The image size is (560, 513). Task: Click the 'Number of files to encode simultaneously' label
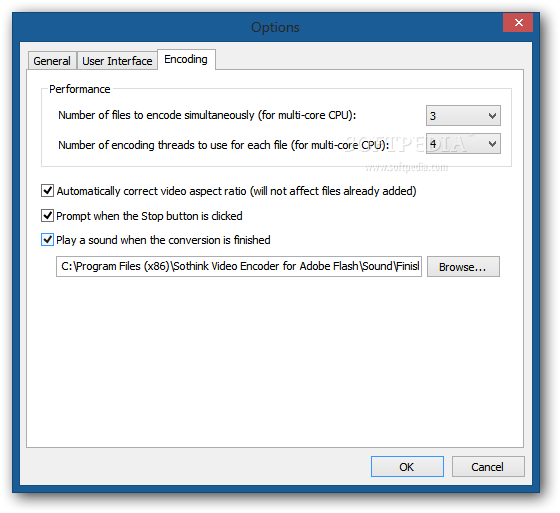[207, 115]
